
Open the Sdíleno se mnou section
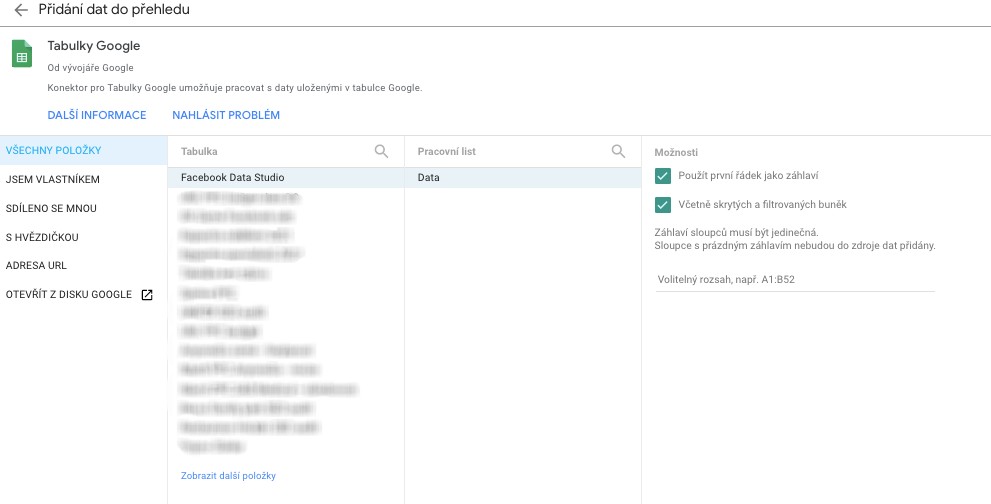(51, 209)
